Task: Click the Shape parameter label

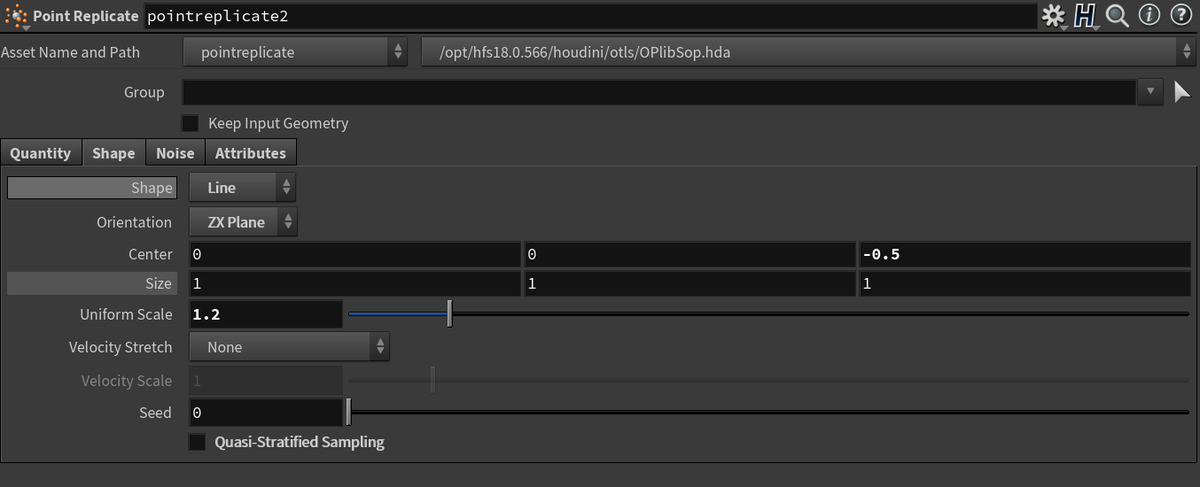Action: (152, 187)
